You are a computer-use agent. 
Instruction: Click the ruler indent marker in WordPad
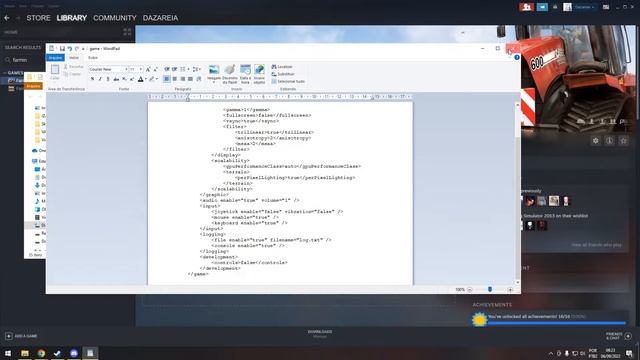click(x=188, y=98)
